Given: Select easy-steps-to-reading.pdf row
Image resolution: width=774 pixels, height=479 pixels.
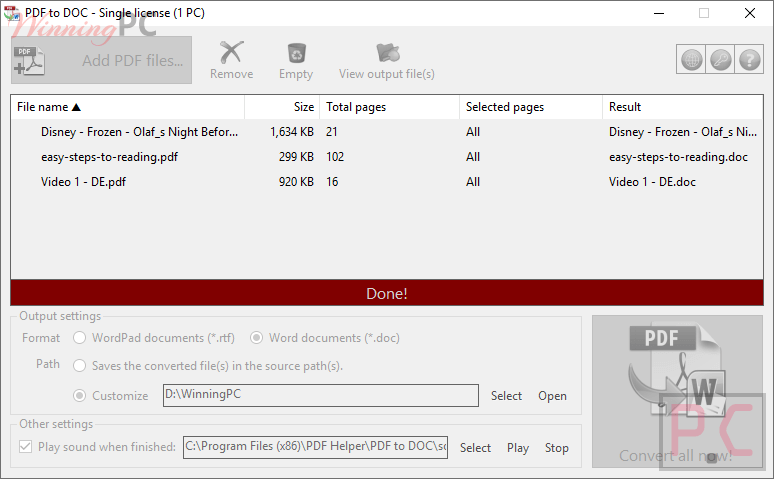Looking at the screenshot, I should pyautogui.click(x=387, y=157).
